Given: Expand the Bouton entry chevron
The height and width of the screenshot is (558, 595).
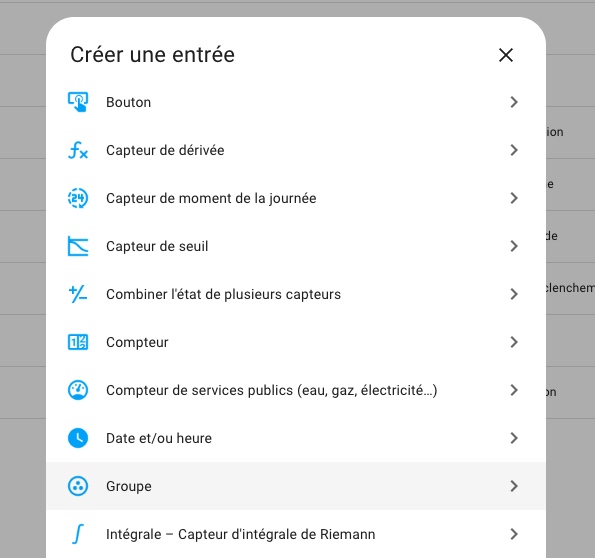Looking at the screenshot, I should click(x=514, y=102).
